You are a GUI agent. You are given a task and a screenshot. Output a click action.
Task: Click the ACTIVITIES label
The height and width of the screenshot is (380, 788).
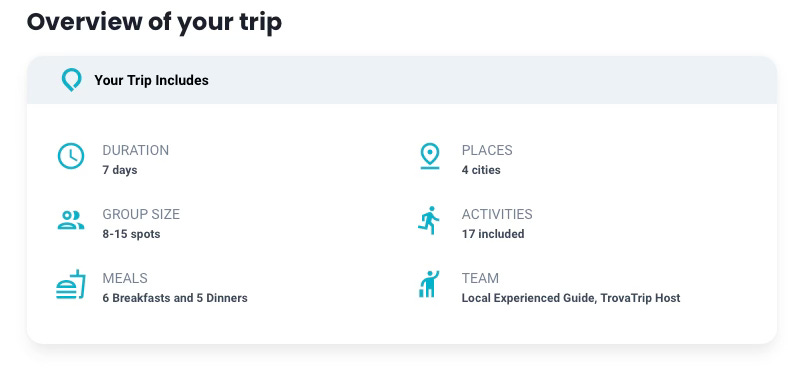pyautogui.click(x=497, y=214)
